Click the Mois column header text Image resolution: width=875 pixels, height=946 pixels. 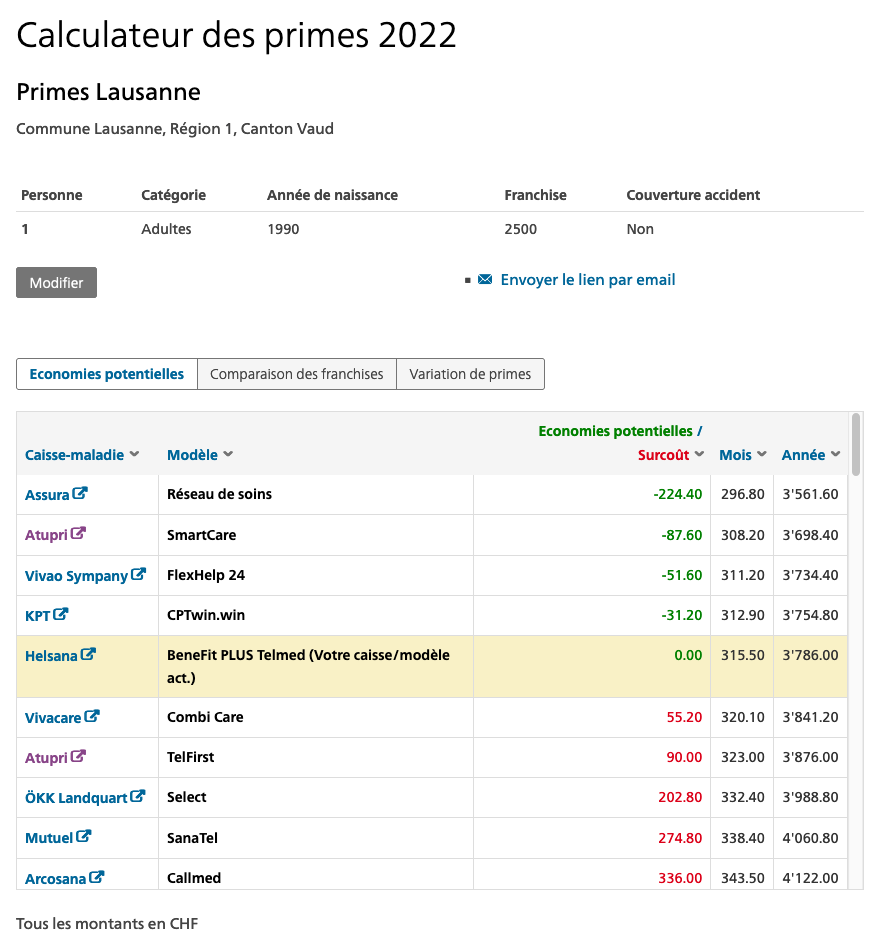click(735, 455)
